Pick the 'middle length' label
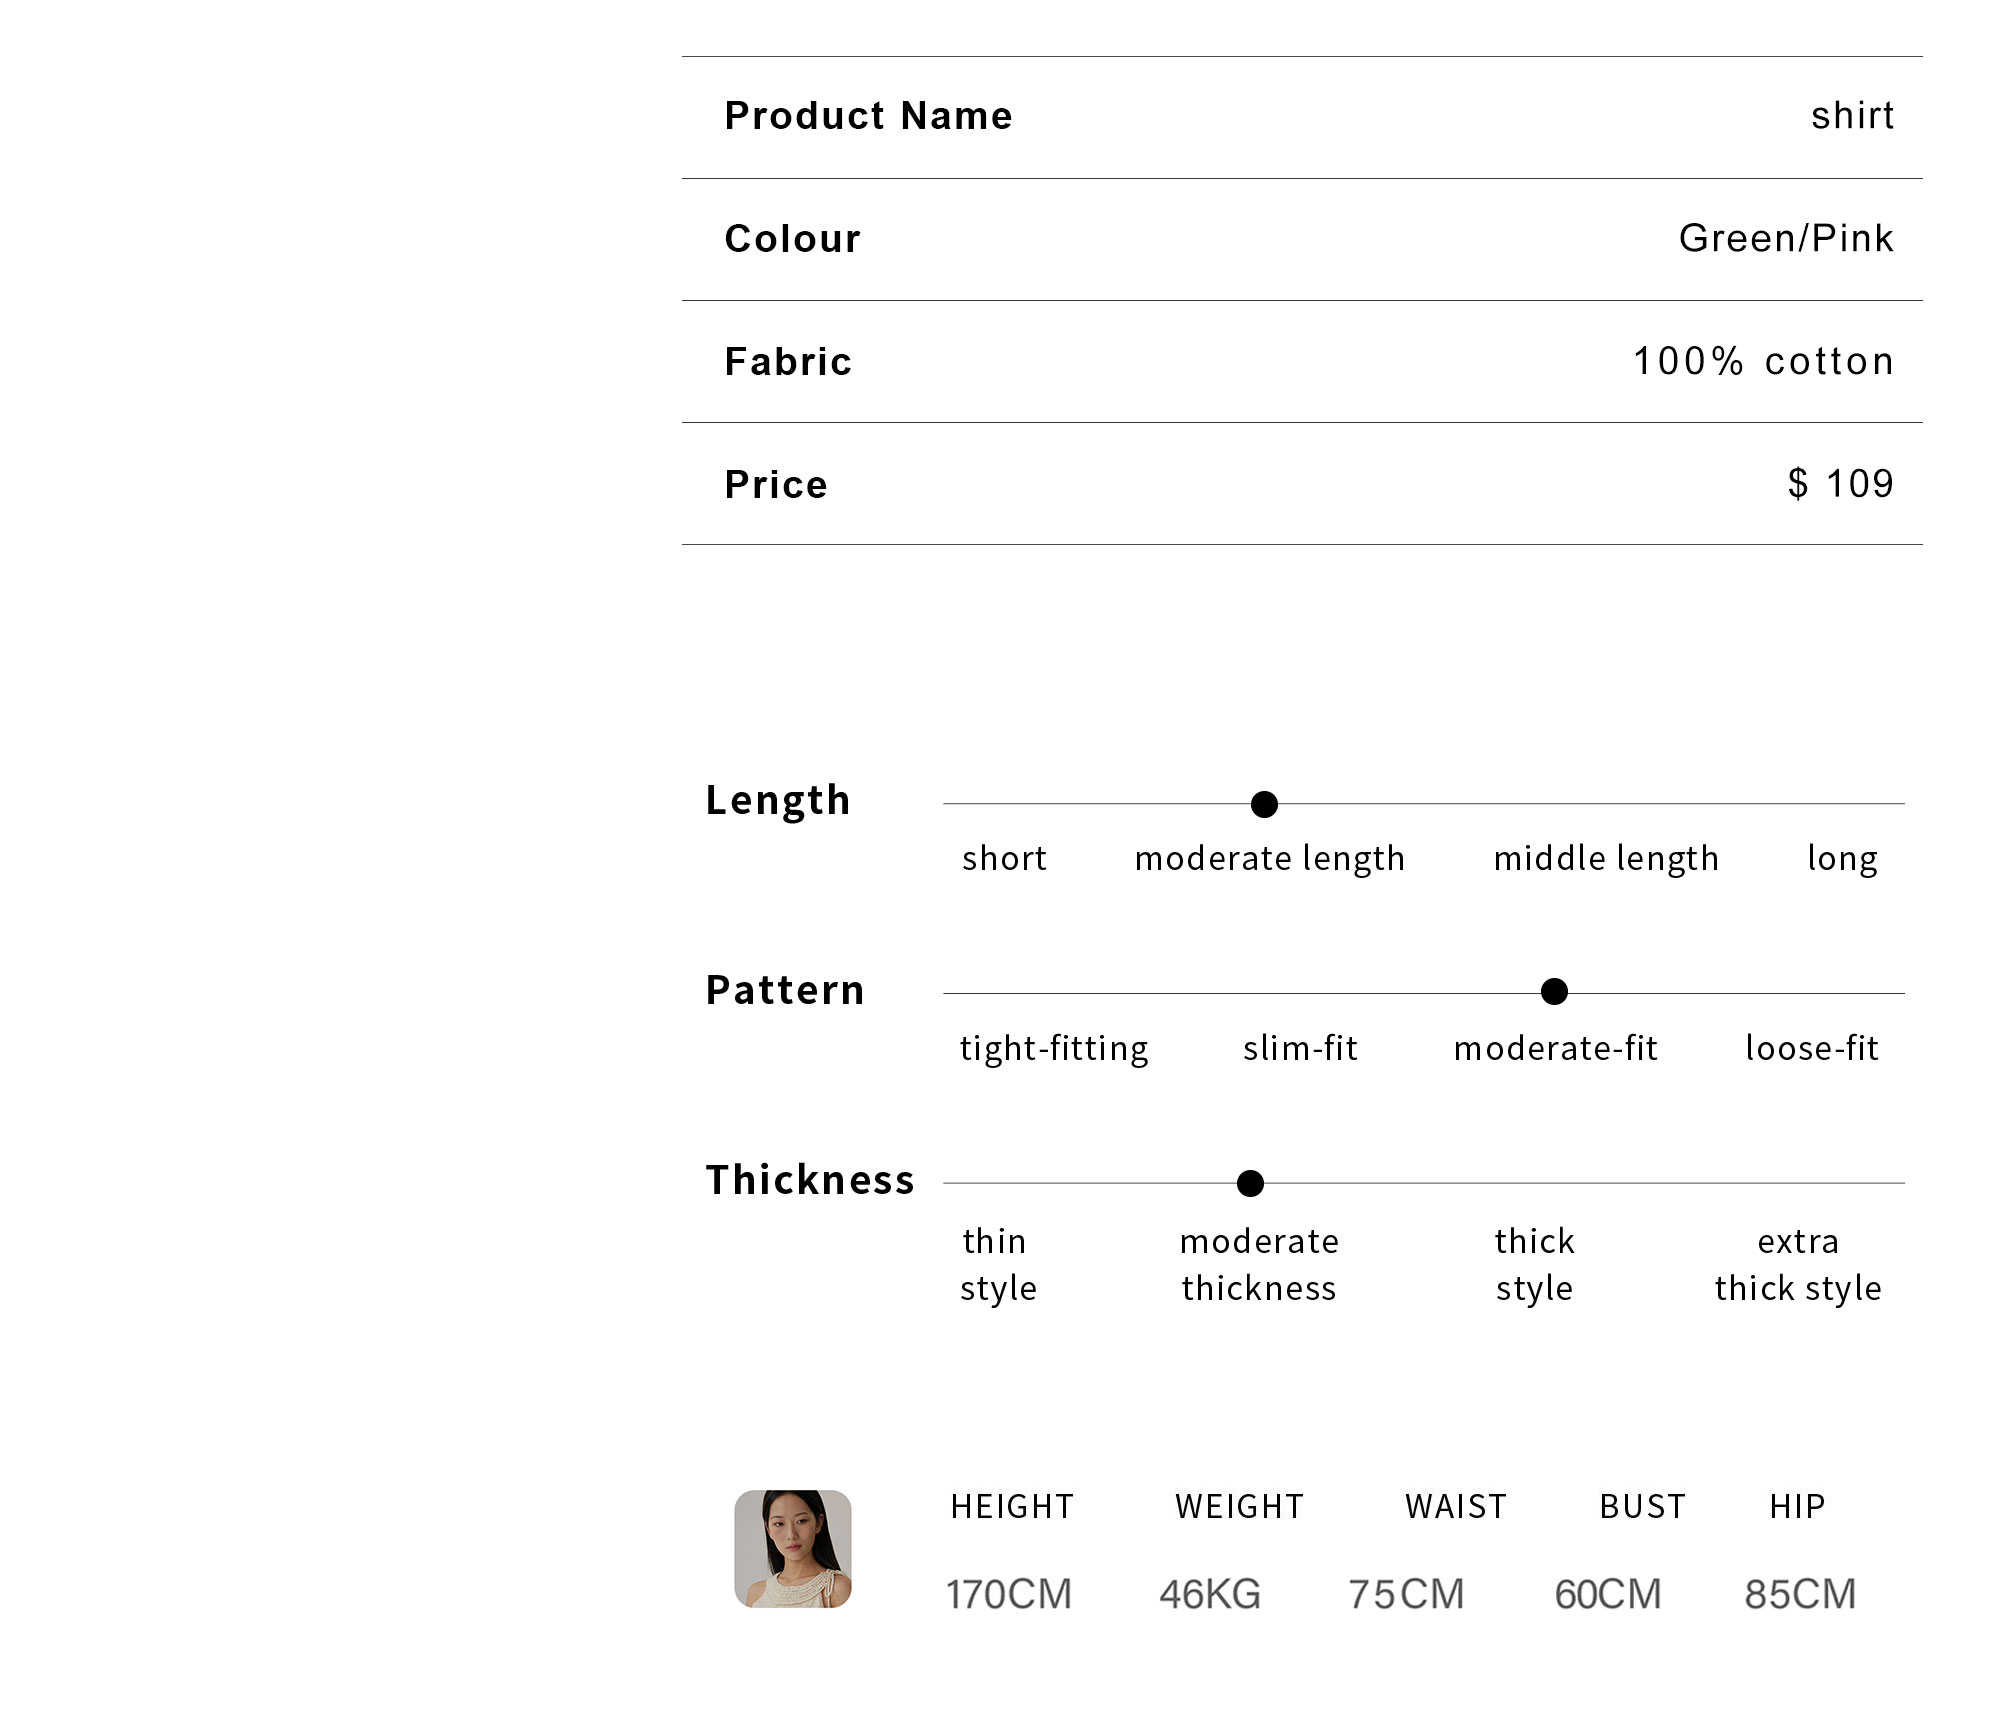 (1606, 859)
